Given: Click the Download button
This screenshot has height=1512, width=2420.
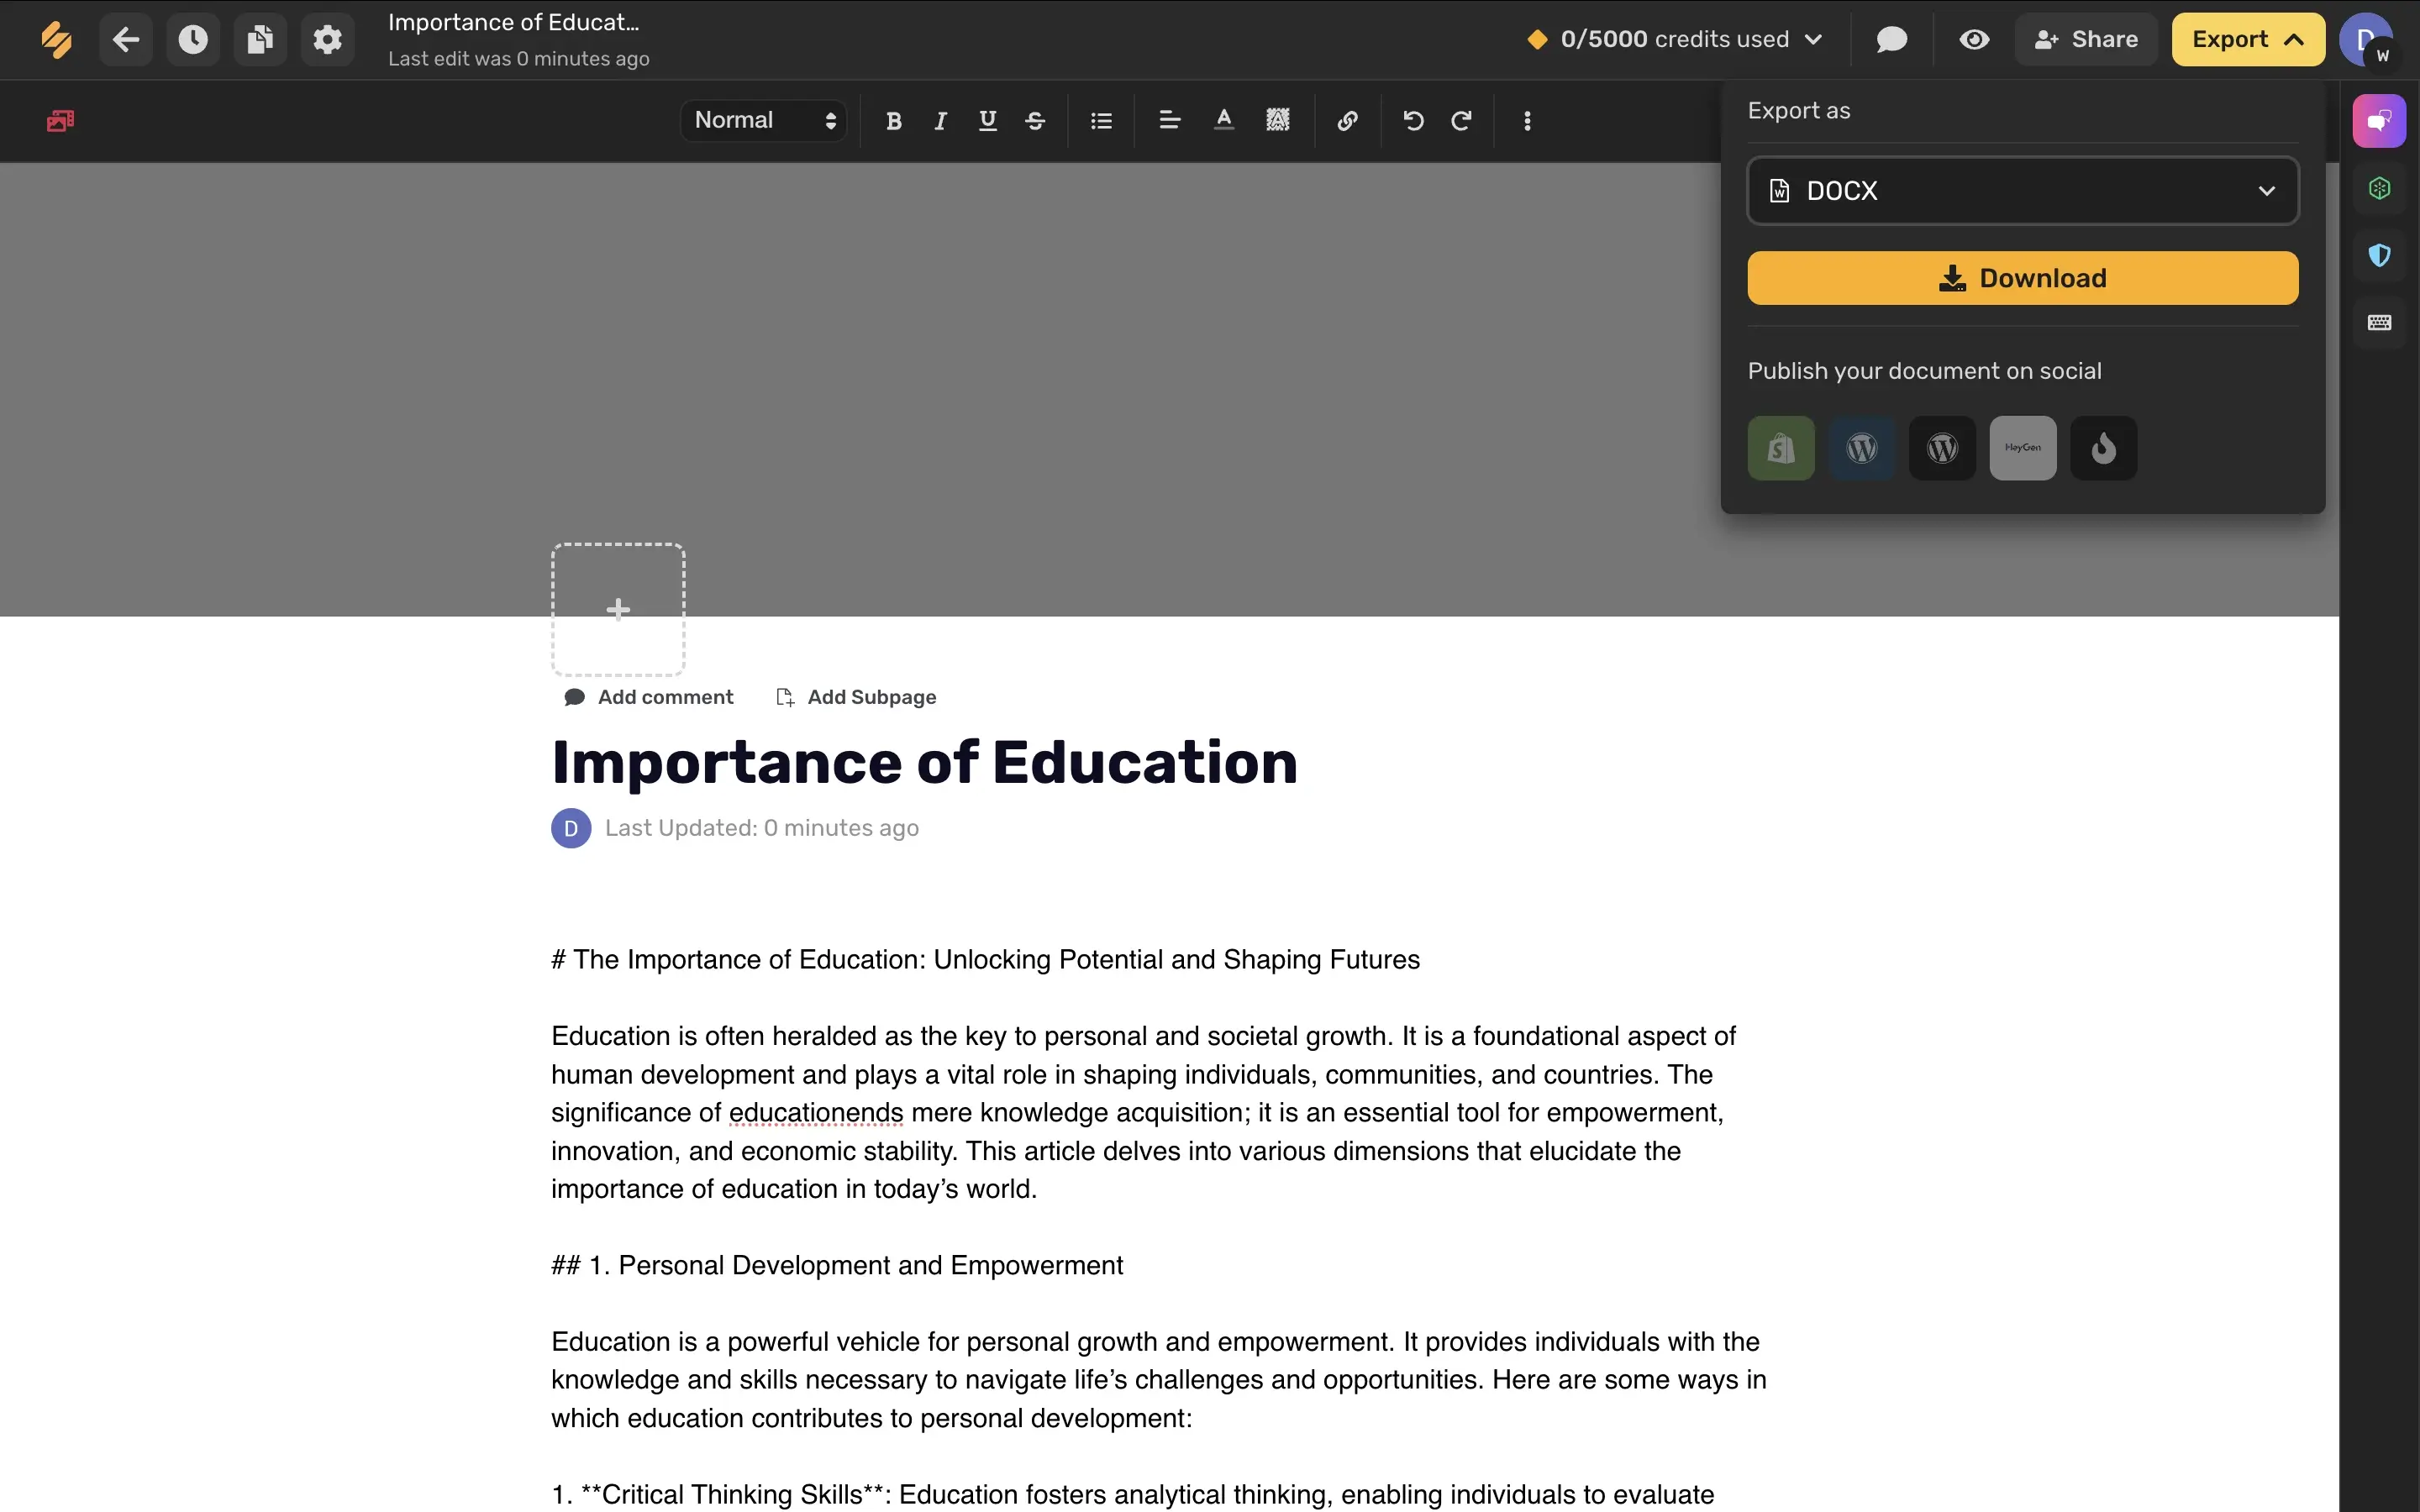Looking at the screenshot, I should pos(2022,278).
